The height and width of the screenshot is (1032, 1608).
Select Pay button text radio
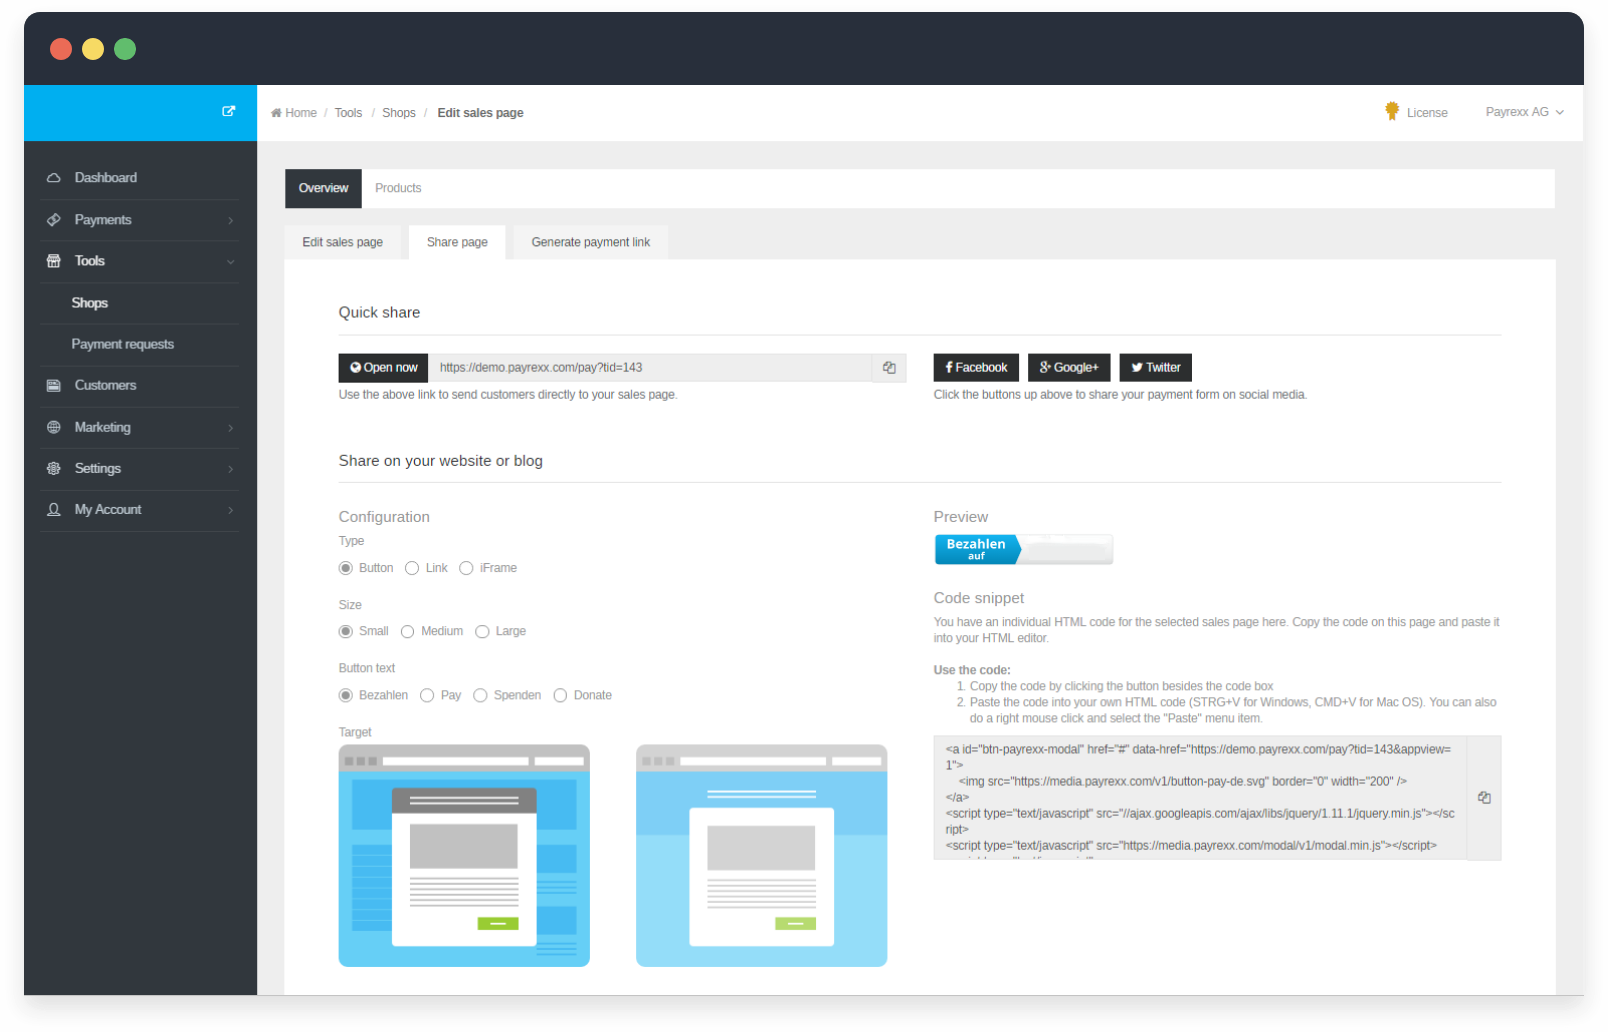[427, 695]
